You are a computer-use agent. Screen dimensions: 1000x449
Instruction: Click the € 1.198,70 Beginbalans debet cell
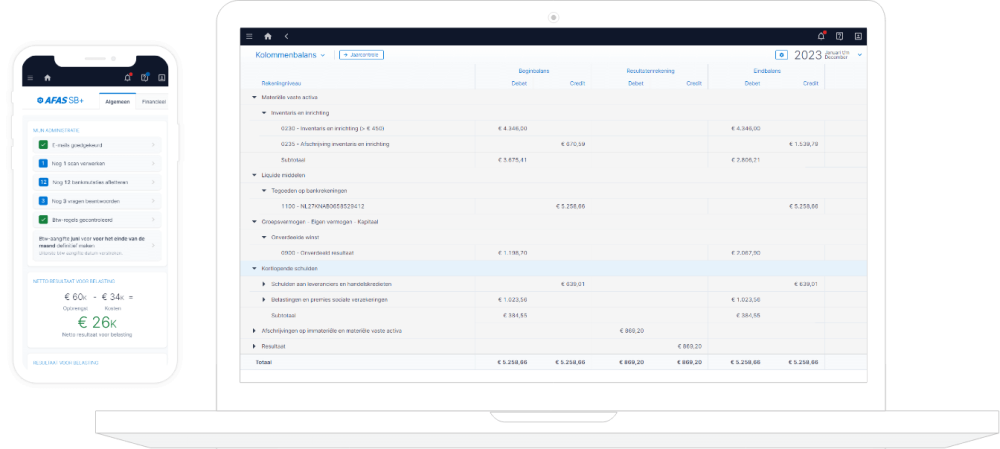pyautogui.click(x=512, y=253)
